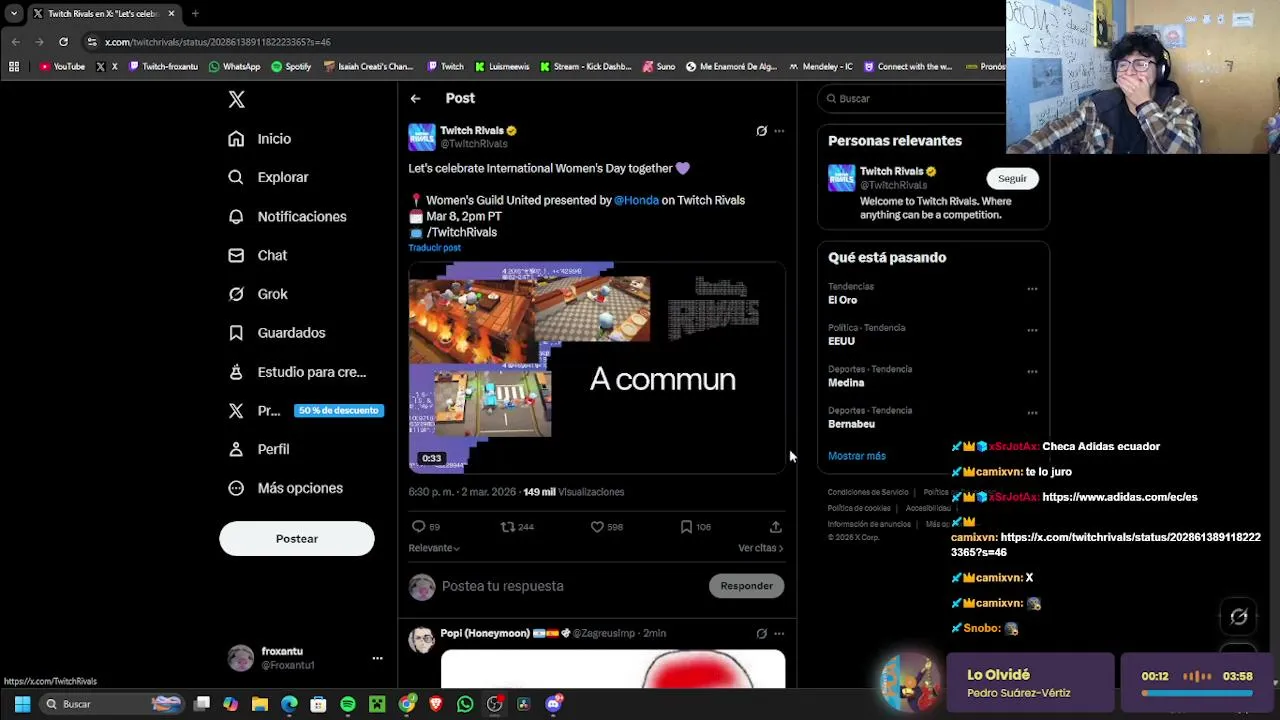The image size is (1280, 720).
Task: Go back with the Post arrow
Action: 415,98
